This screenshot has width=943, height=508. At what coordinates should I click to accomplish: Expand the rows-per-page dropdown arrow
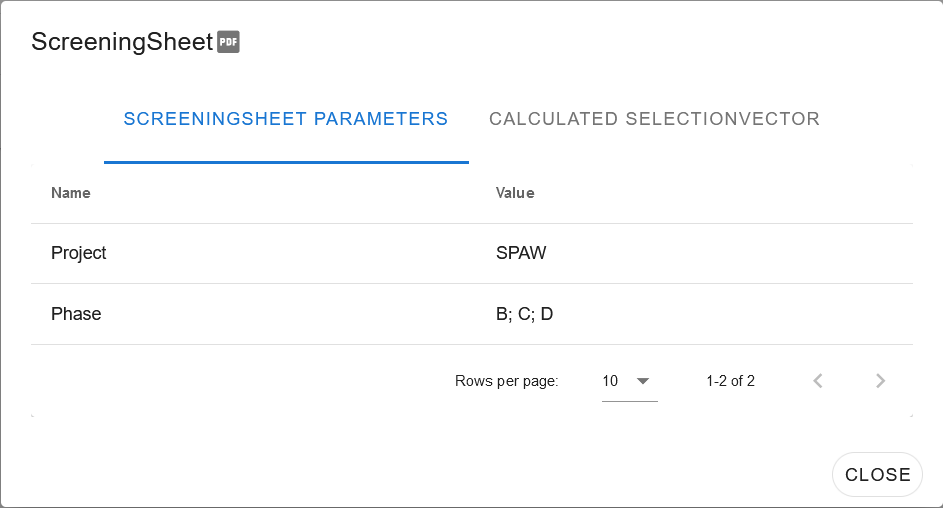pyautogui.click(x=643, y=381)
